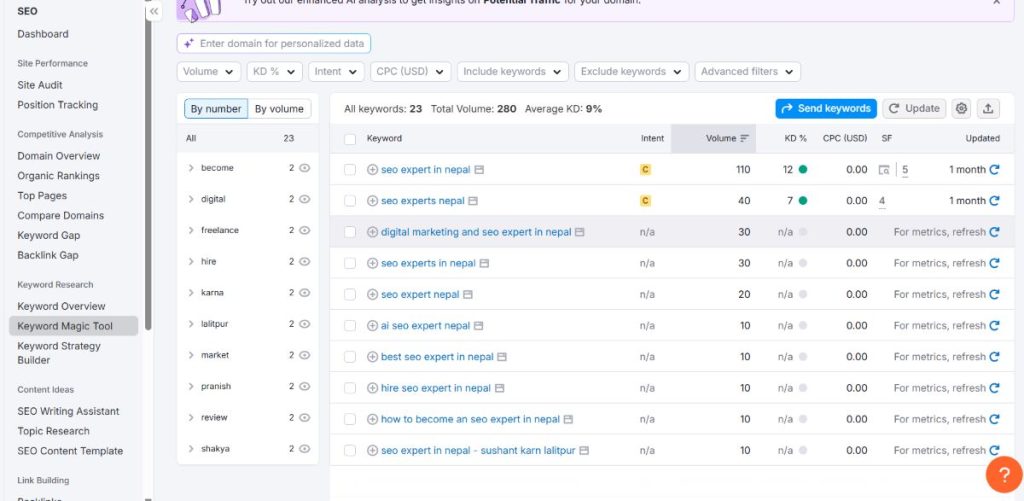This screenshot has width=1024, height=501.
Task: Open how to become an seo expert link
Action: coord(470,419)
